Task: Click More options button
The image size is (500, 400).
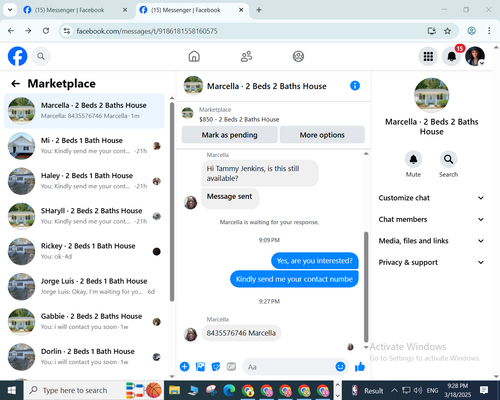Action: pyautogui.click(x=322, y=135)
